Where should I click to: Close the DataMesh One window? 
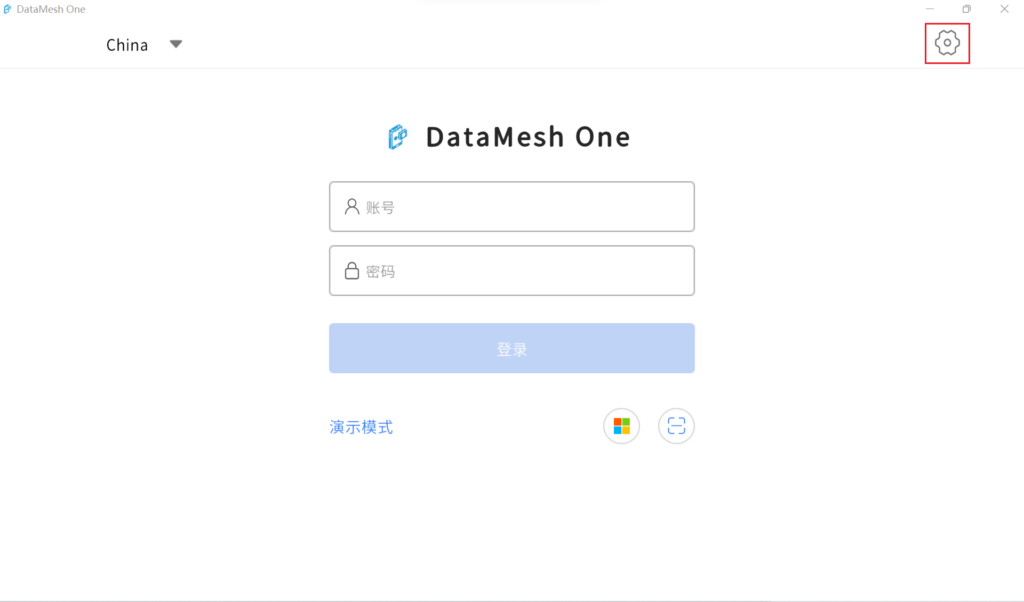(1004, 9)
